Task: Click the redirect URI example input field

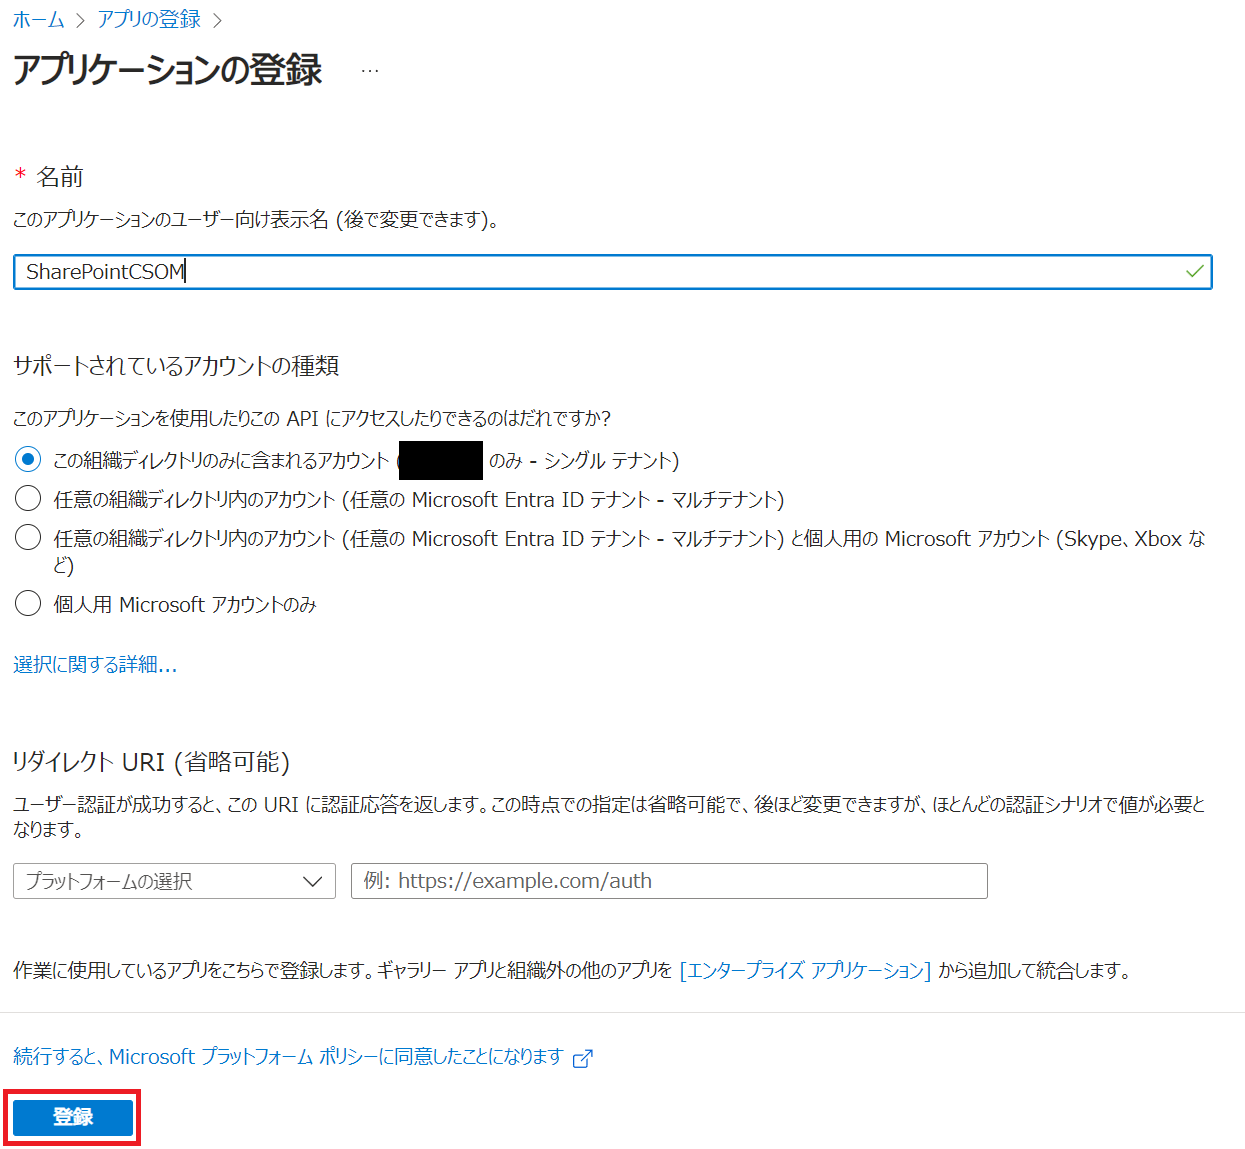Action: click(668, 881)
